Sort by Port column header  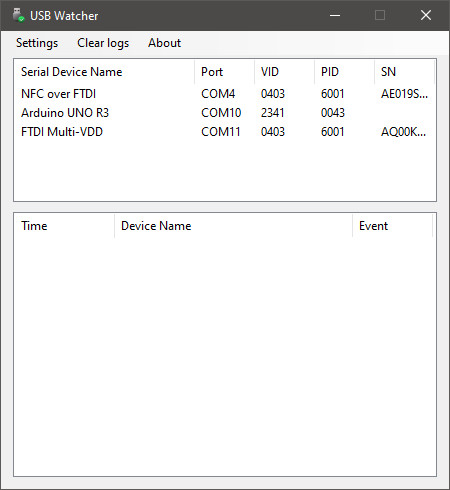click(224, 72)
